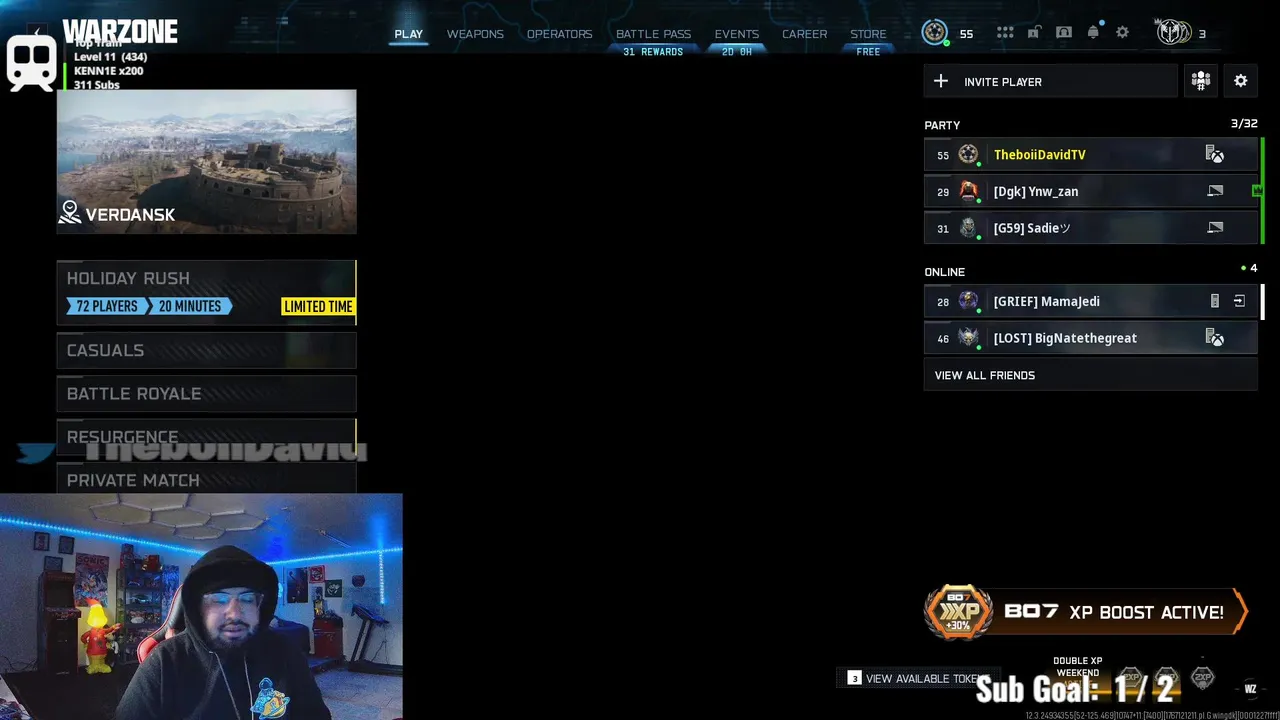
Task: Click TheboiiDavidTV's avatar emblem
Action: pyautogui.click(x=968, y=154)
